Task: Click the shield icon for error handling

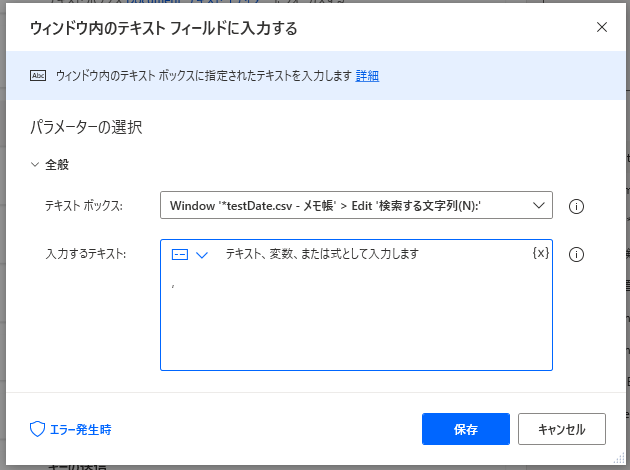Action: pos(37,429)
